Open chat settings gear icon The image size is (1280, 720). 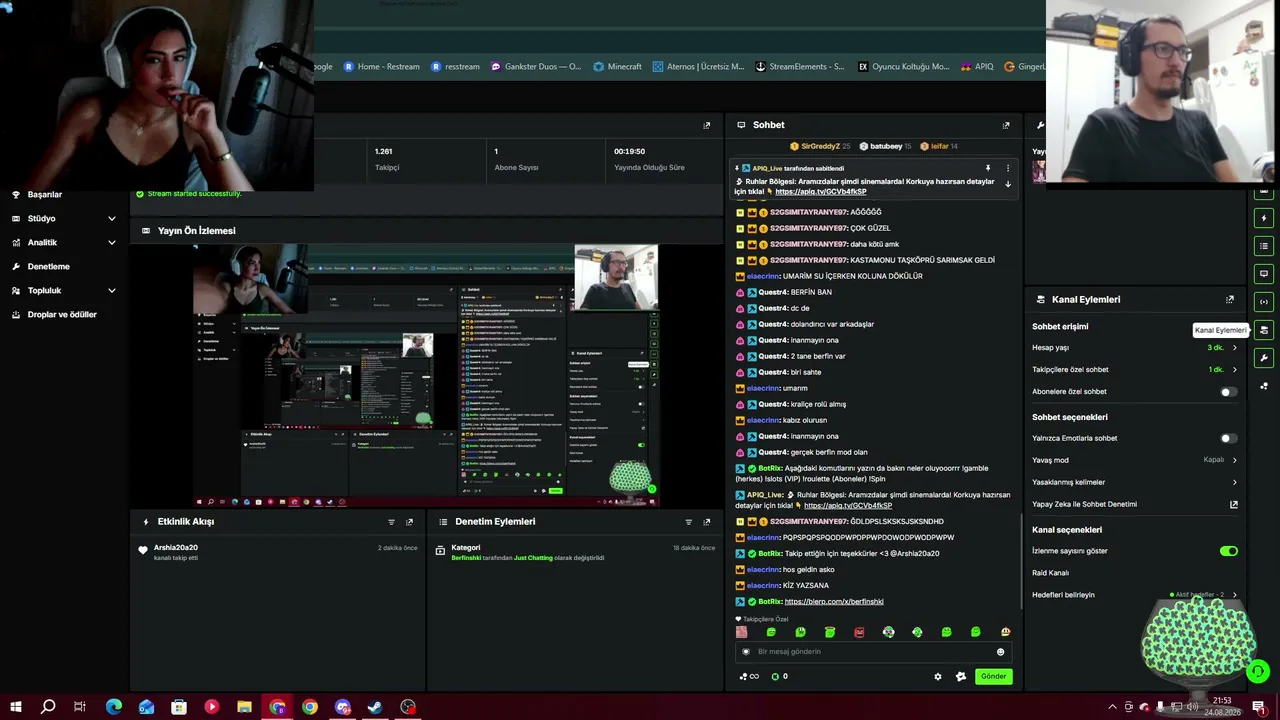pyautogui.click(x=938, y=677)
